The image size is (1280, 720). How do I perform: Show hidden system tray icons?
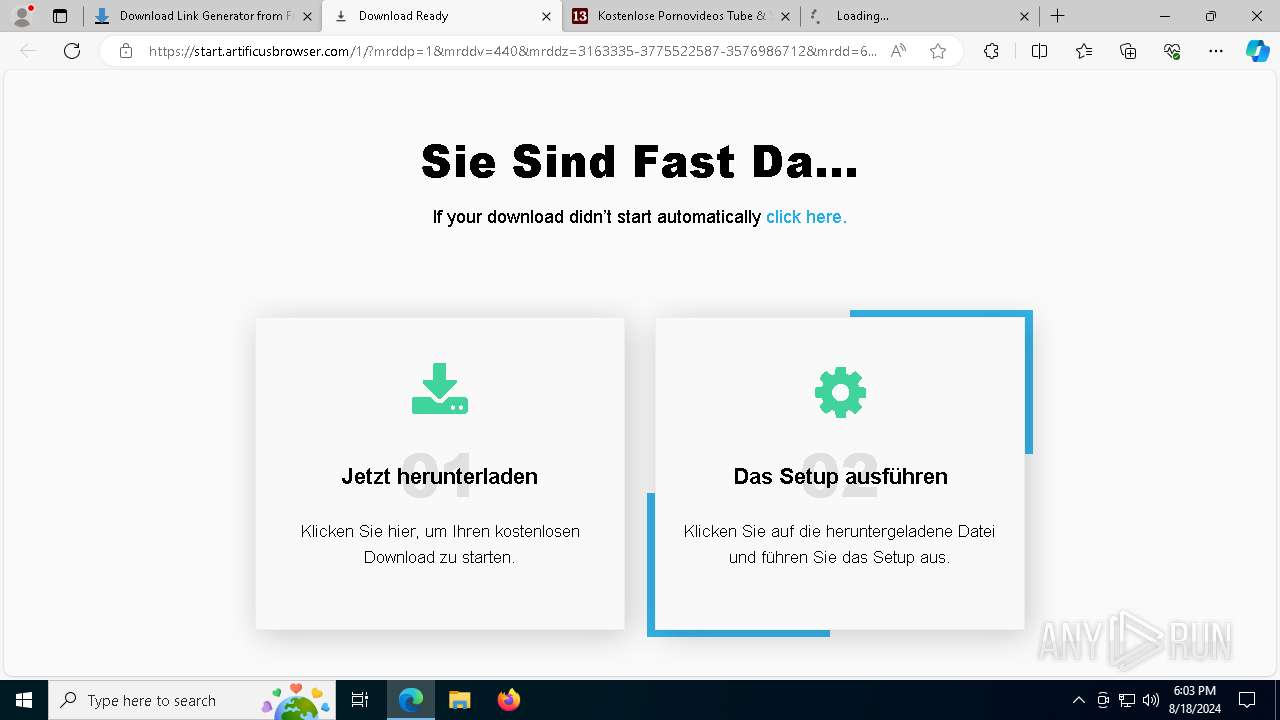[x=1078, y=700]
